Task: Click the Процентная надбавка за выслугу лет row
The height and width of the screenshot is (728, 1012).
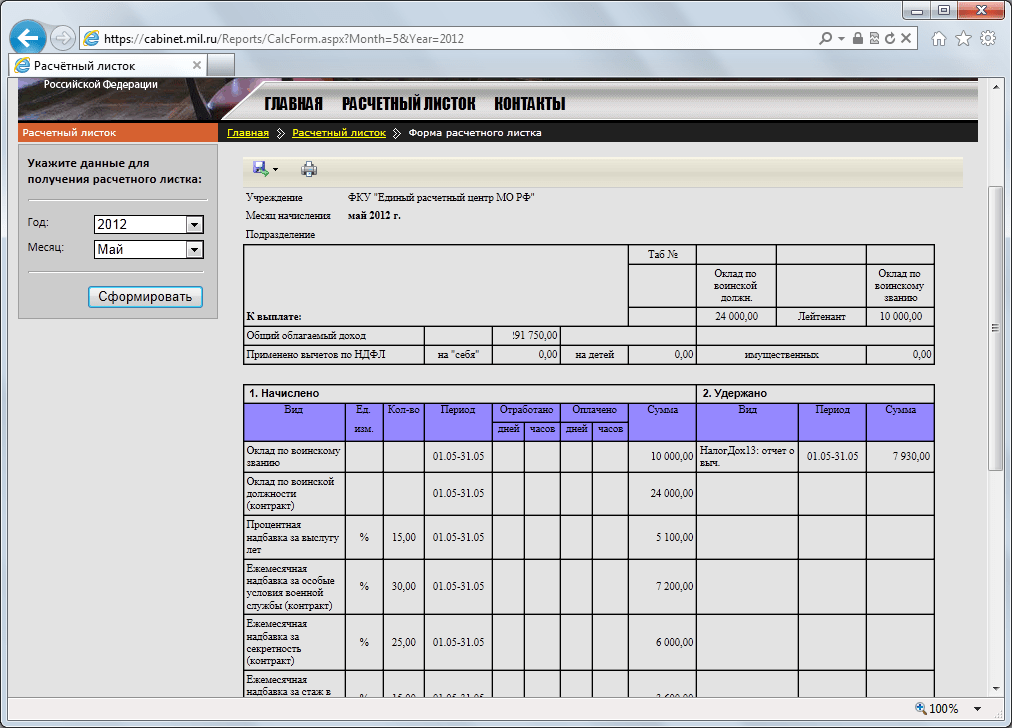Action: [x=470, y=537]
